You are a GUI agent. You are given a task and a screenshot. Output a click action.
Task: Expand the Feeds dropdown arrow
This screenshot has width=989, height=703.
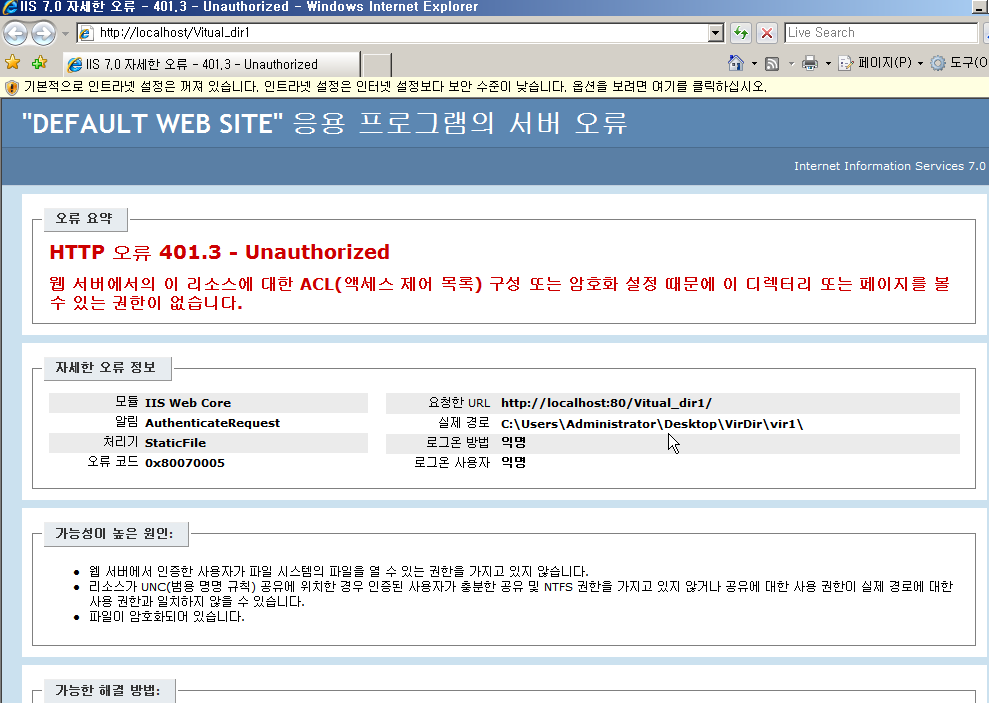[791, 64]
